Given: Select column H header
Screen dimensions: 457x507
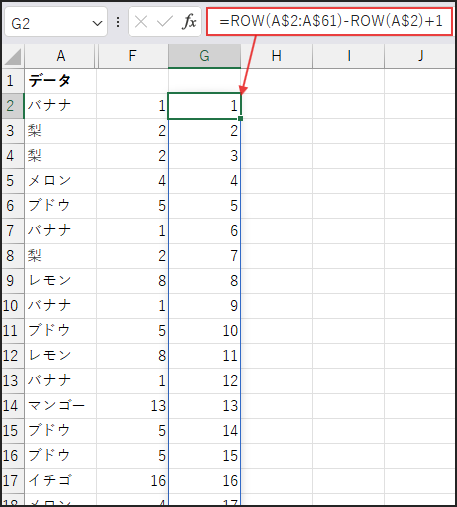Looking at the screenshot, I should pos(276,56).
